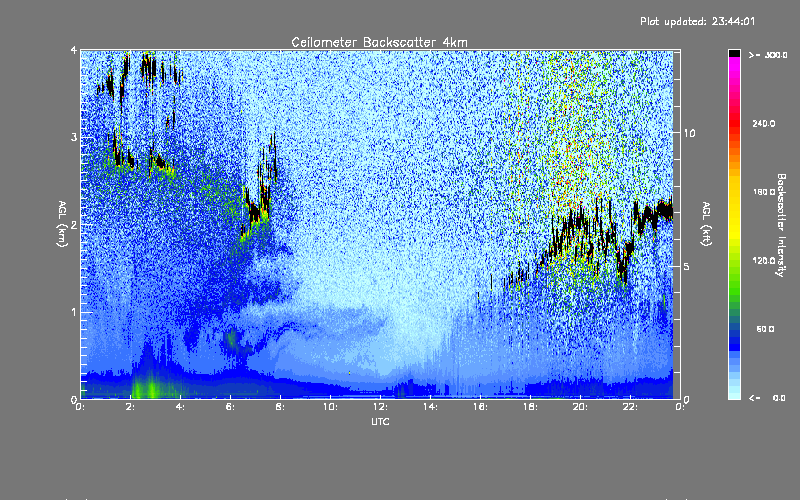Click the '18:' UTC tick label

click(x=530, y=407)
